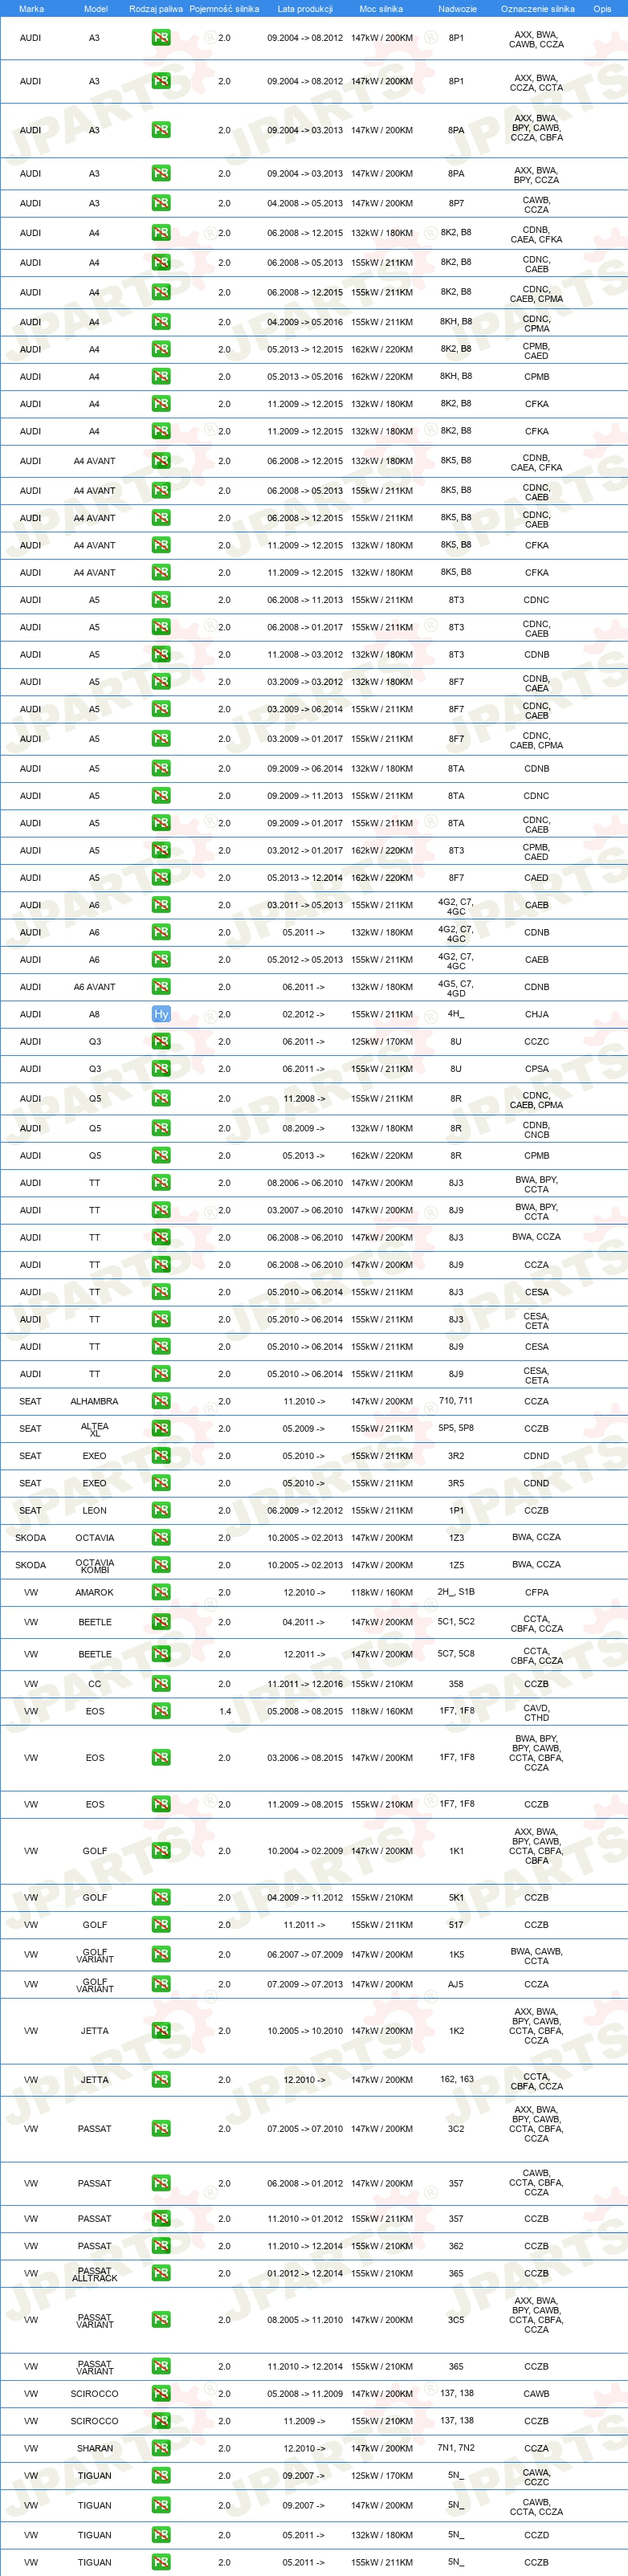Click the fuel icon in the SKODA OCTAVIA 1Z3 row
The height and width of the screenshot is (2576, 628).
click(161, 1538)
